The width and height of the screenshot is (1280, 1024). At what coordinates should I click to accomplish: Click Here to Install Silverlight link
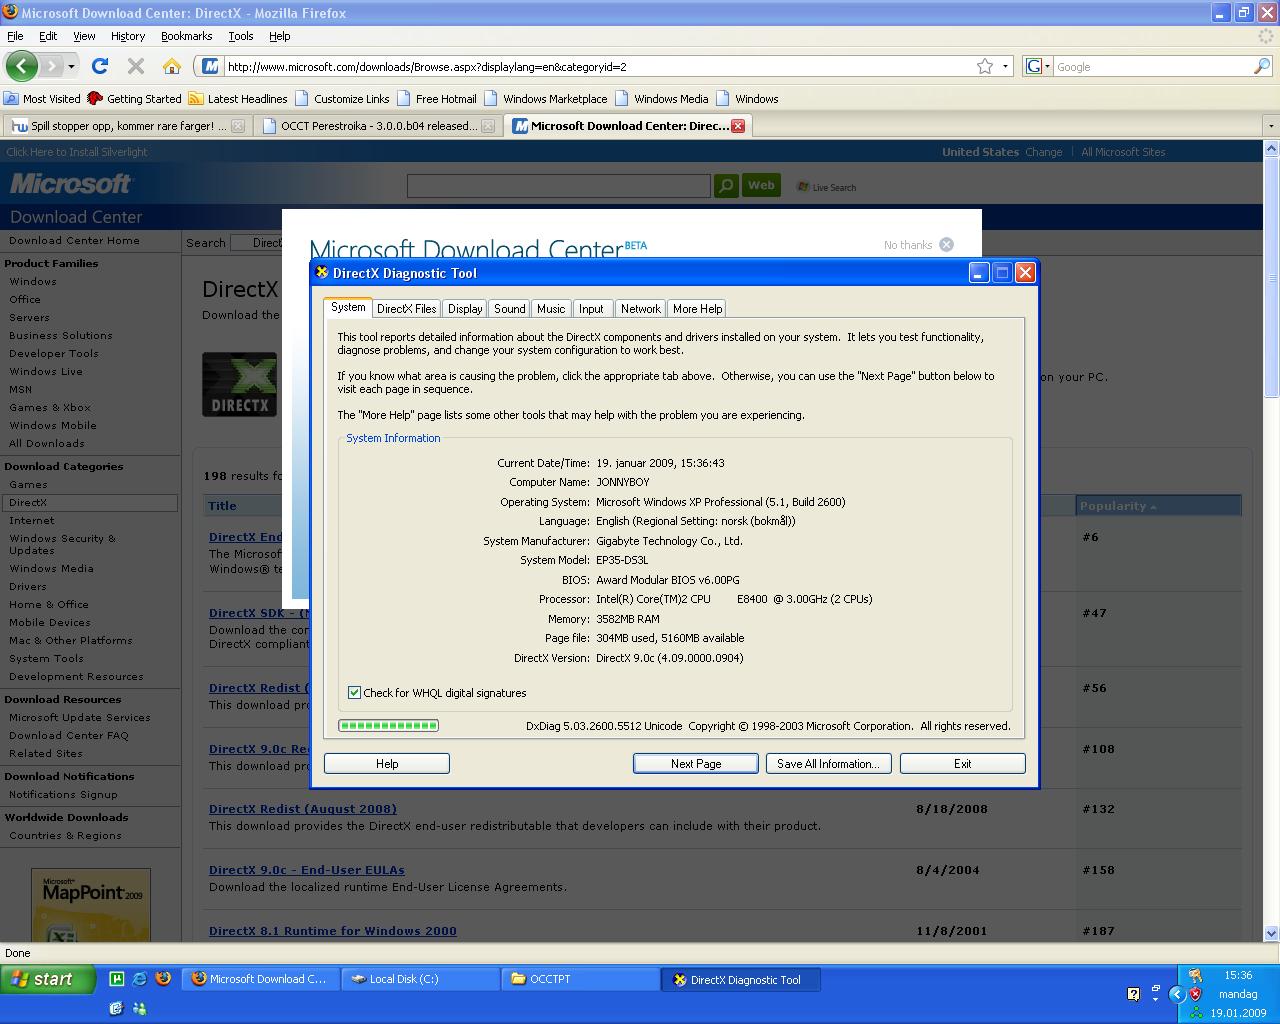coord(77,152)
